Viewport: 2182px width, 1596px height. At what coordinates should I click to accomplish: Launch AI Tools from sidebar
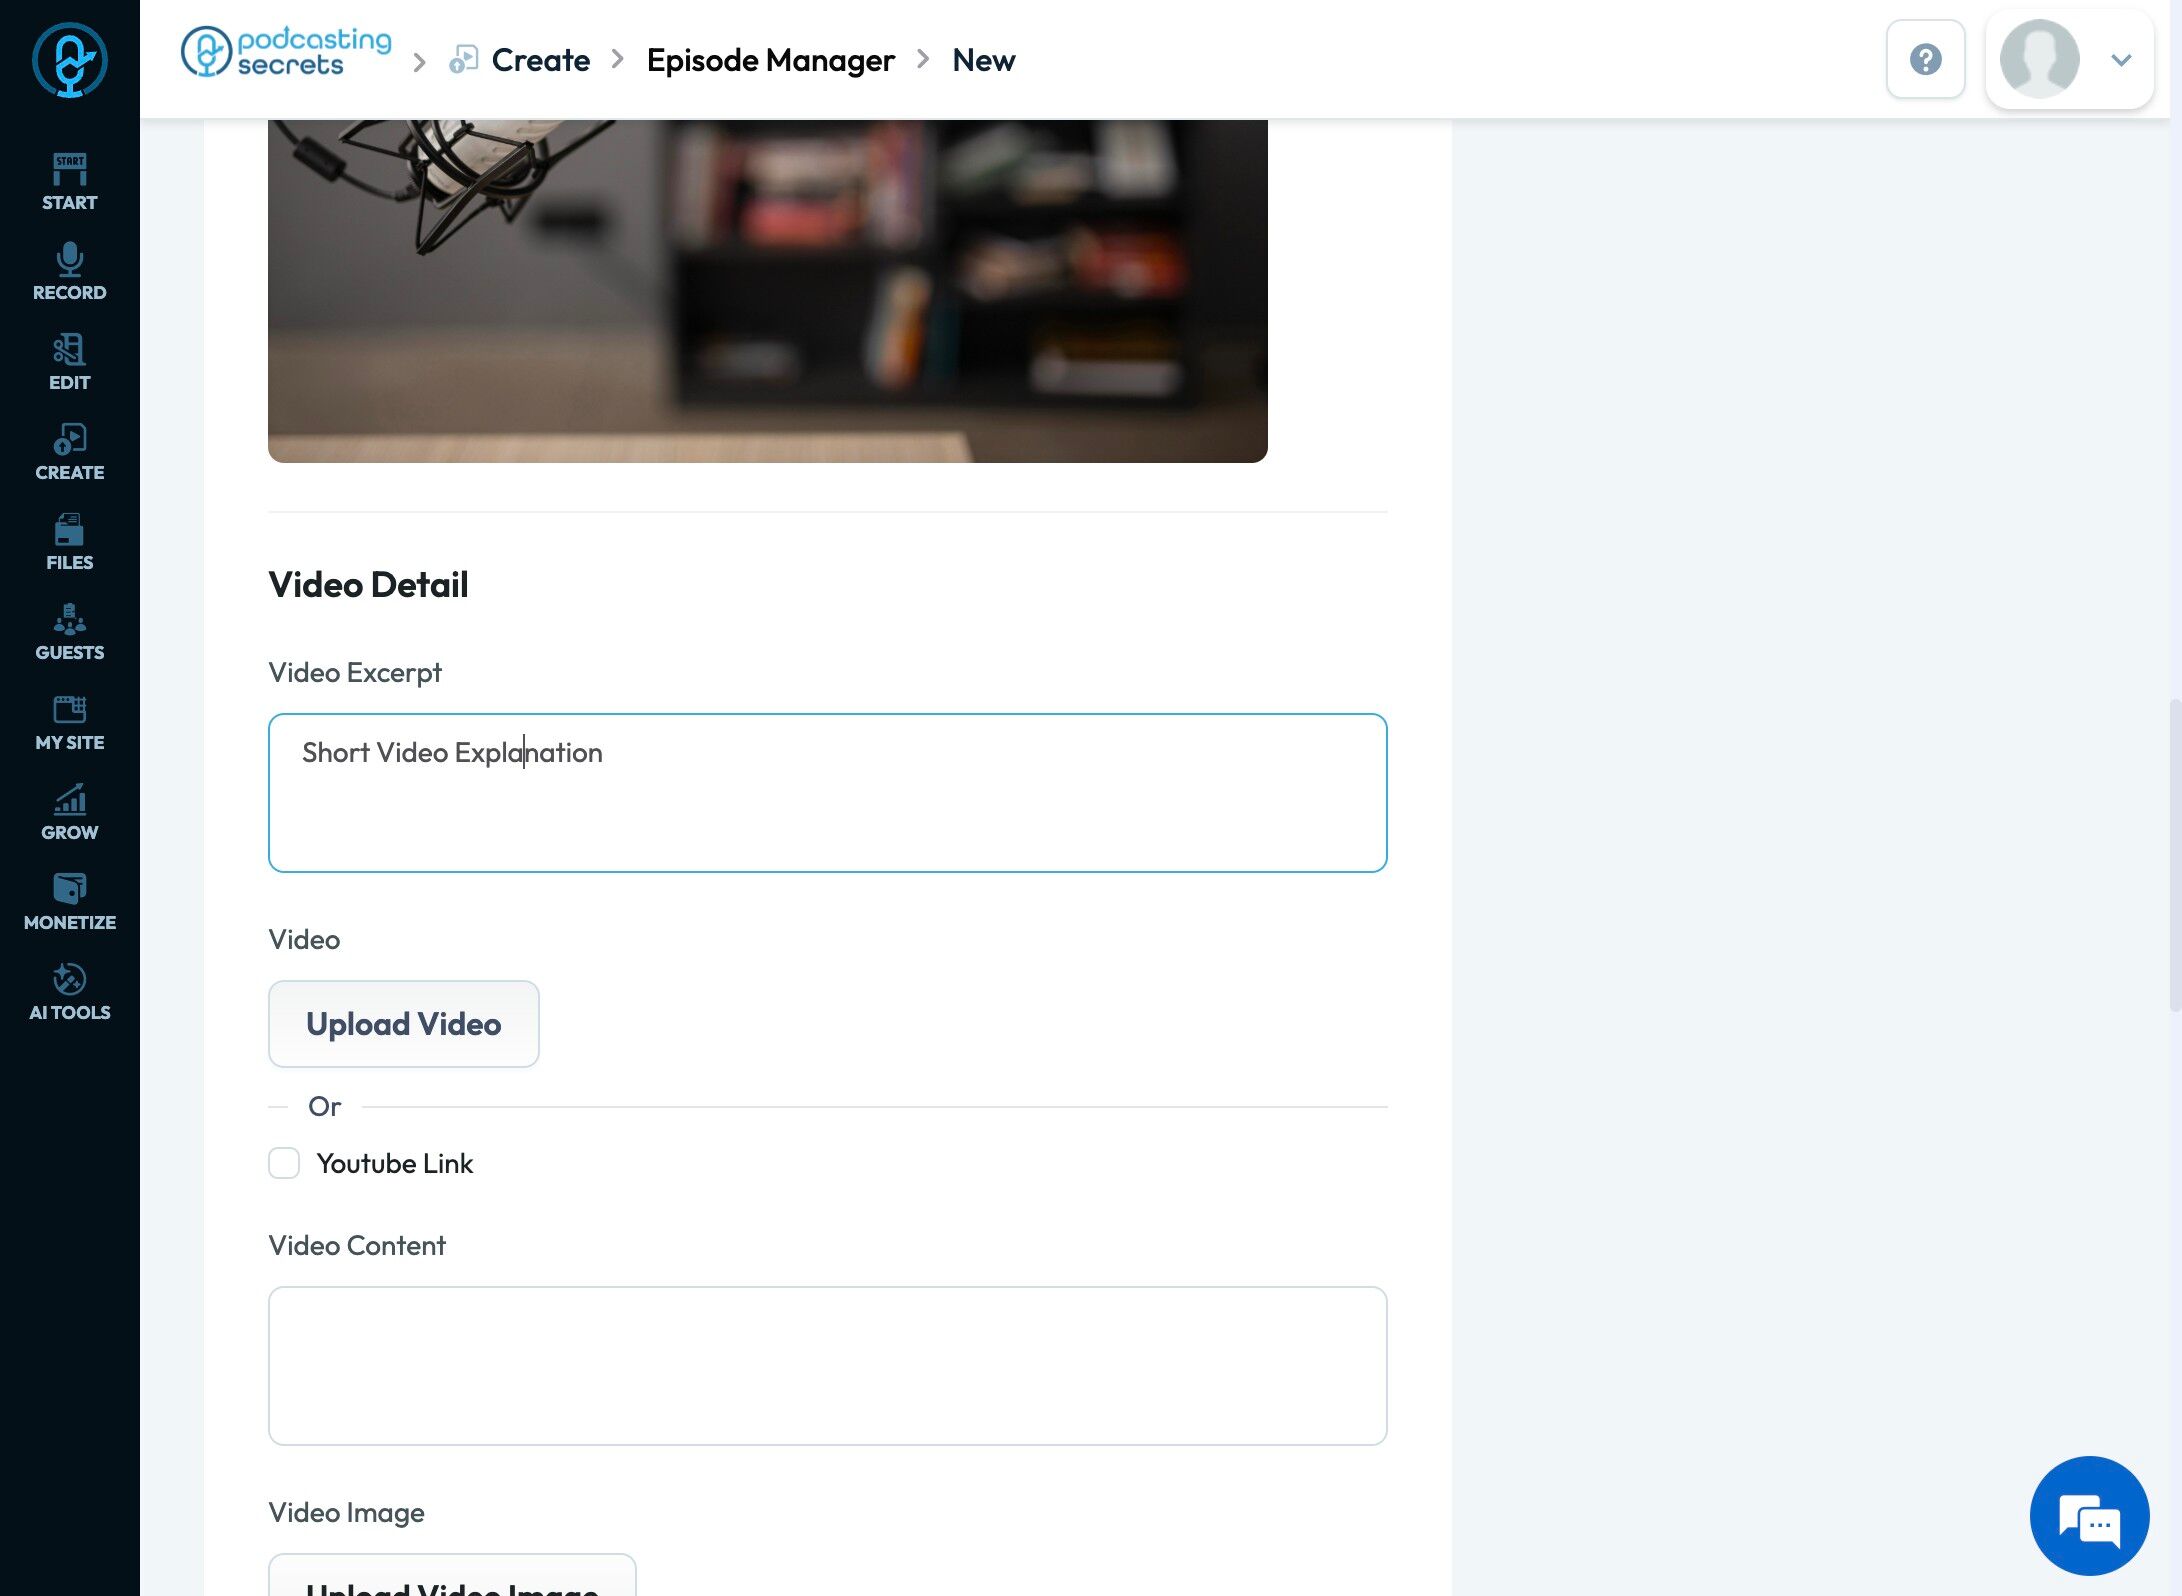[69, 992]
